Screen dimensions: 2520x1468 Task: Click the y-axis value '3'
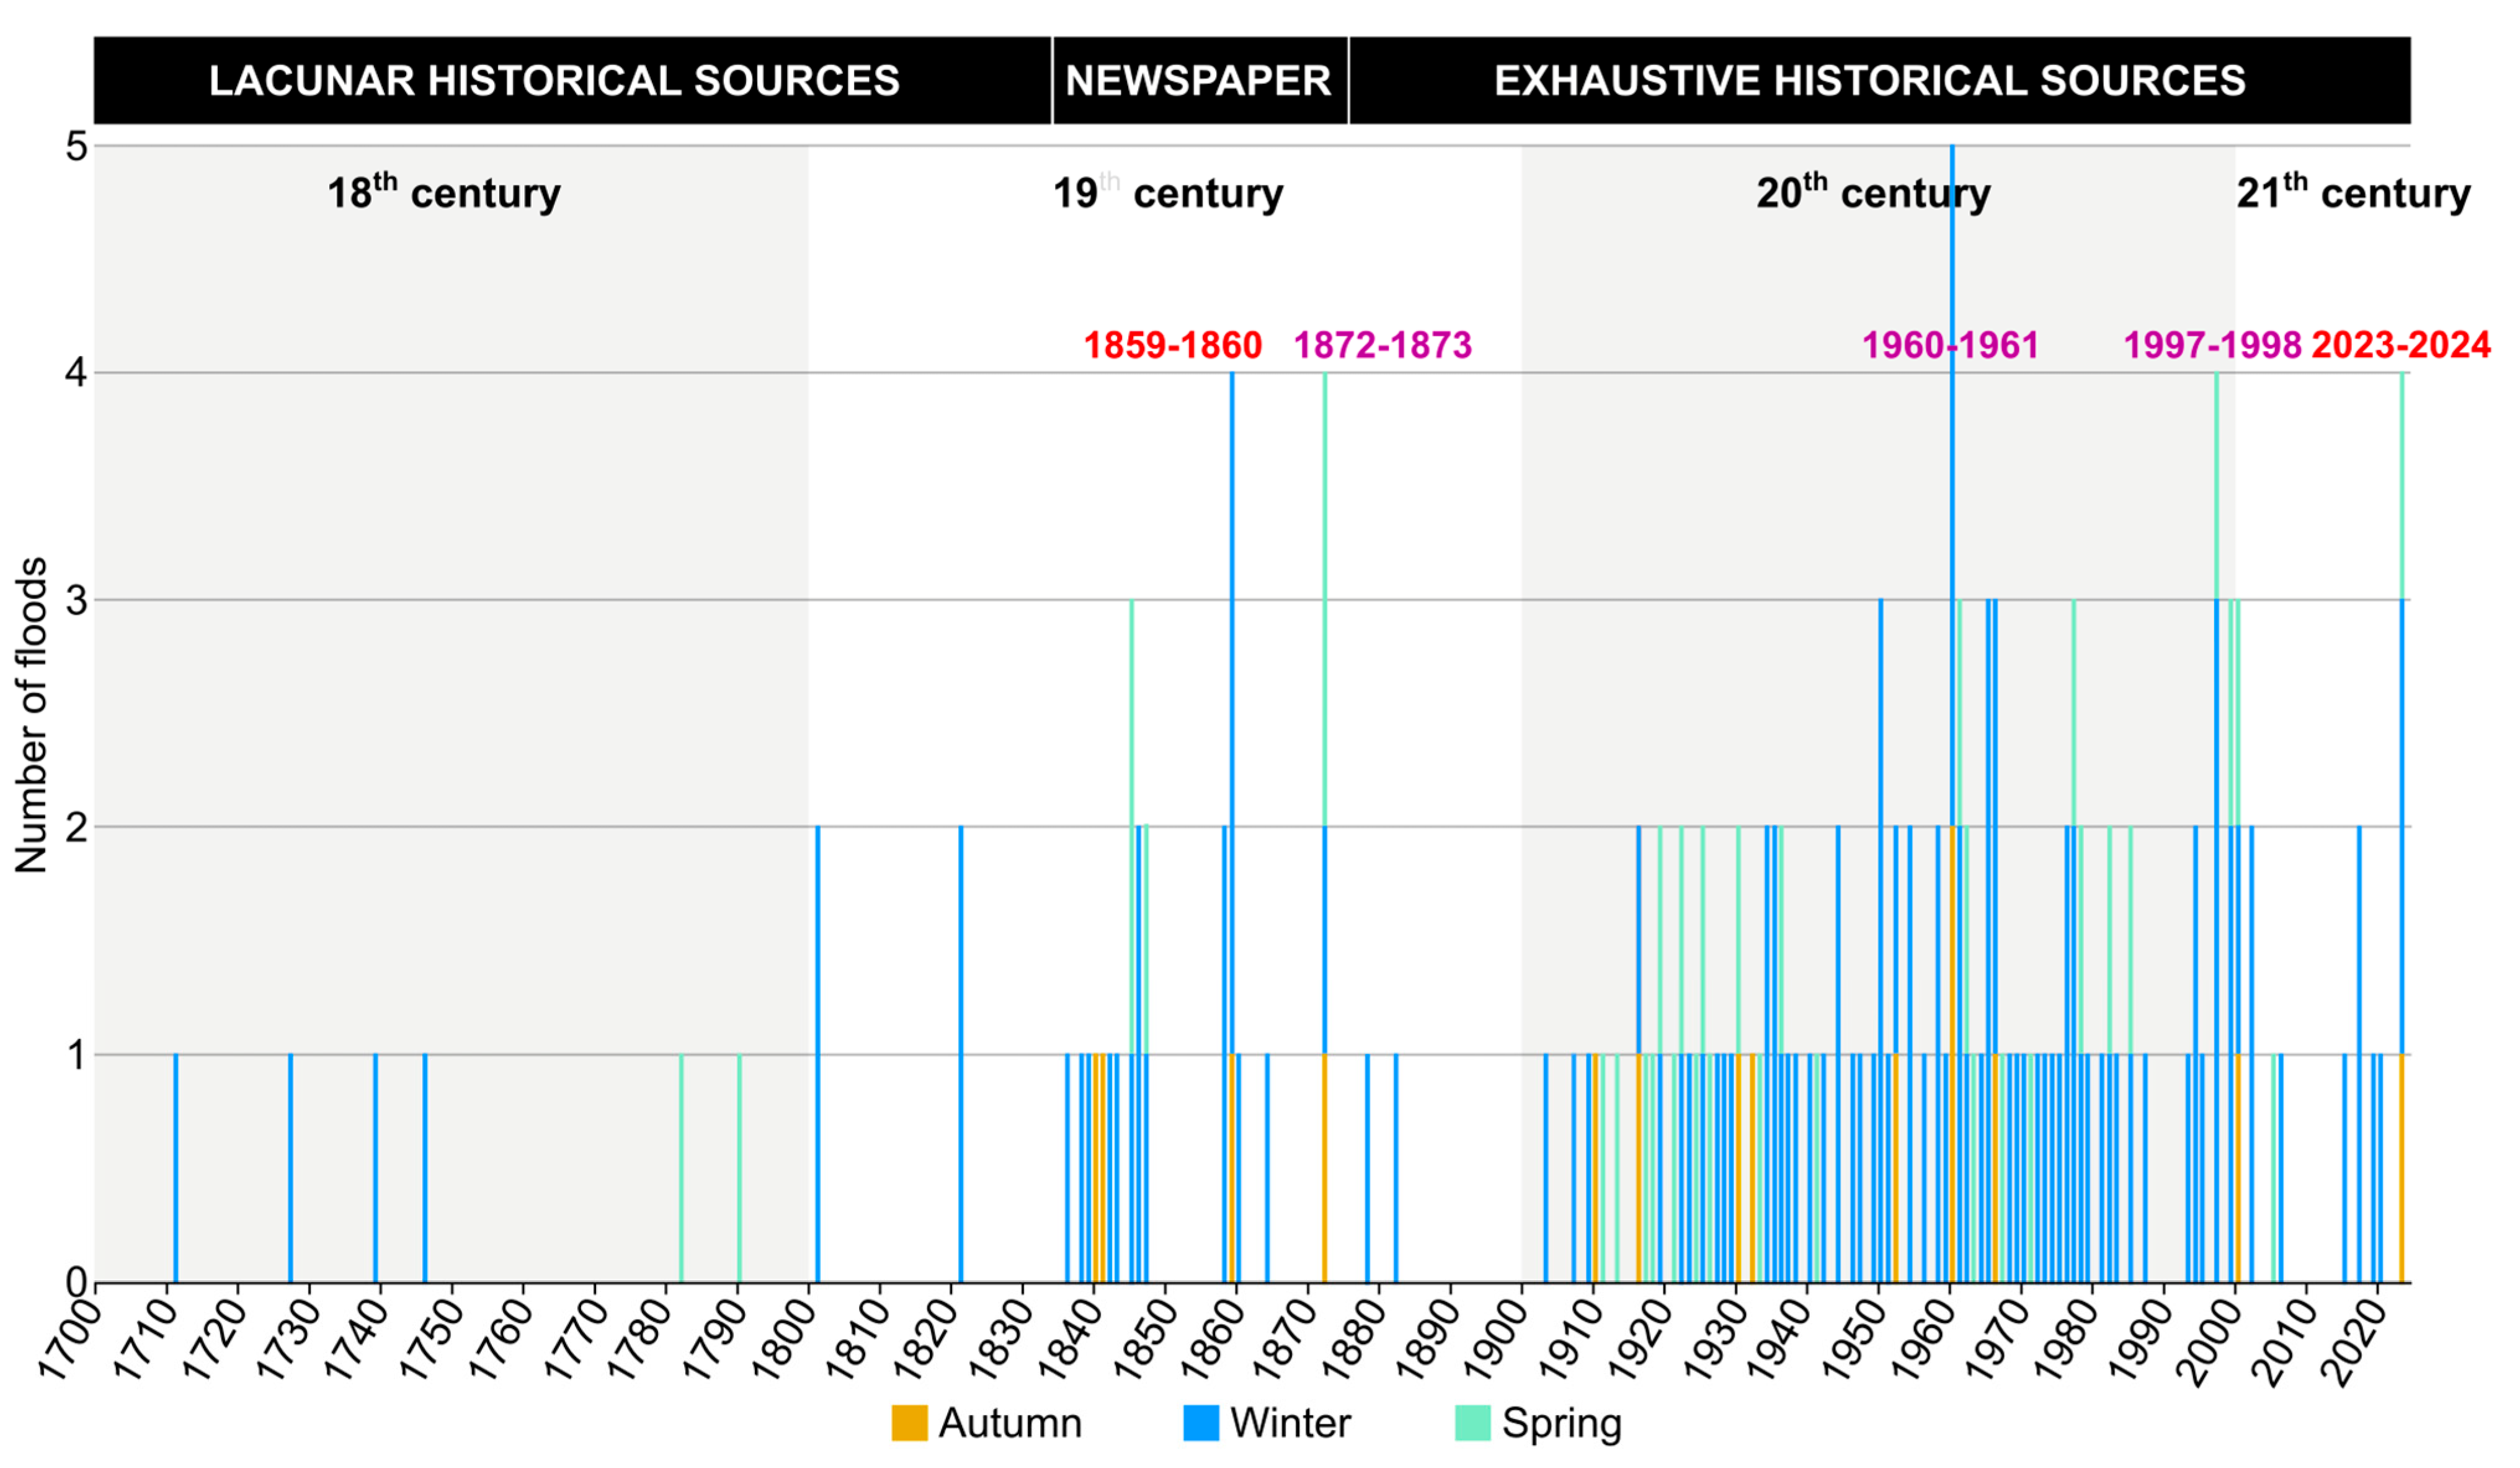[76, 601]
